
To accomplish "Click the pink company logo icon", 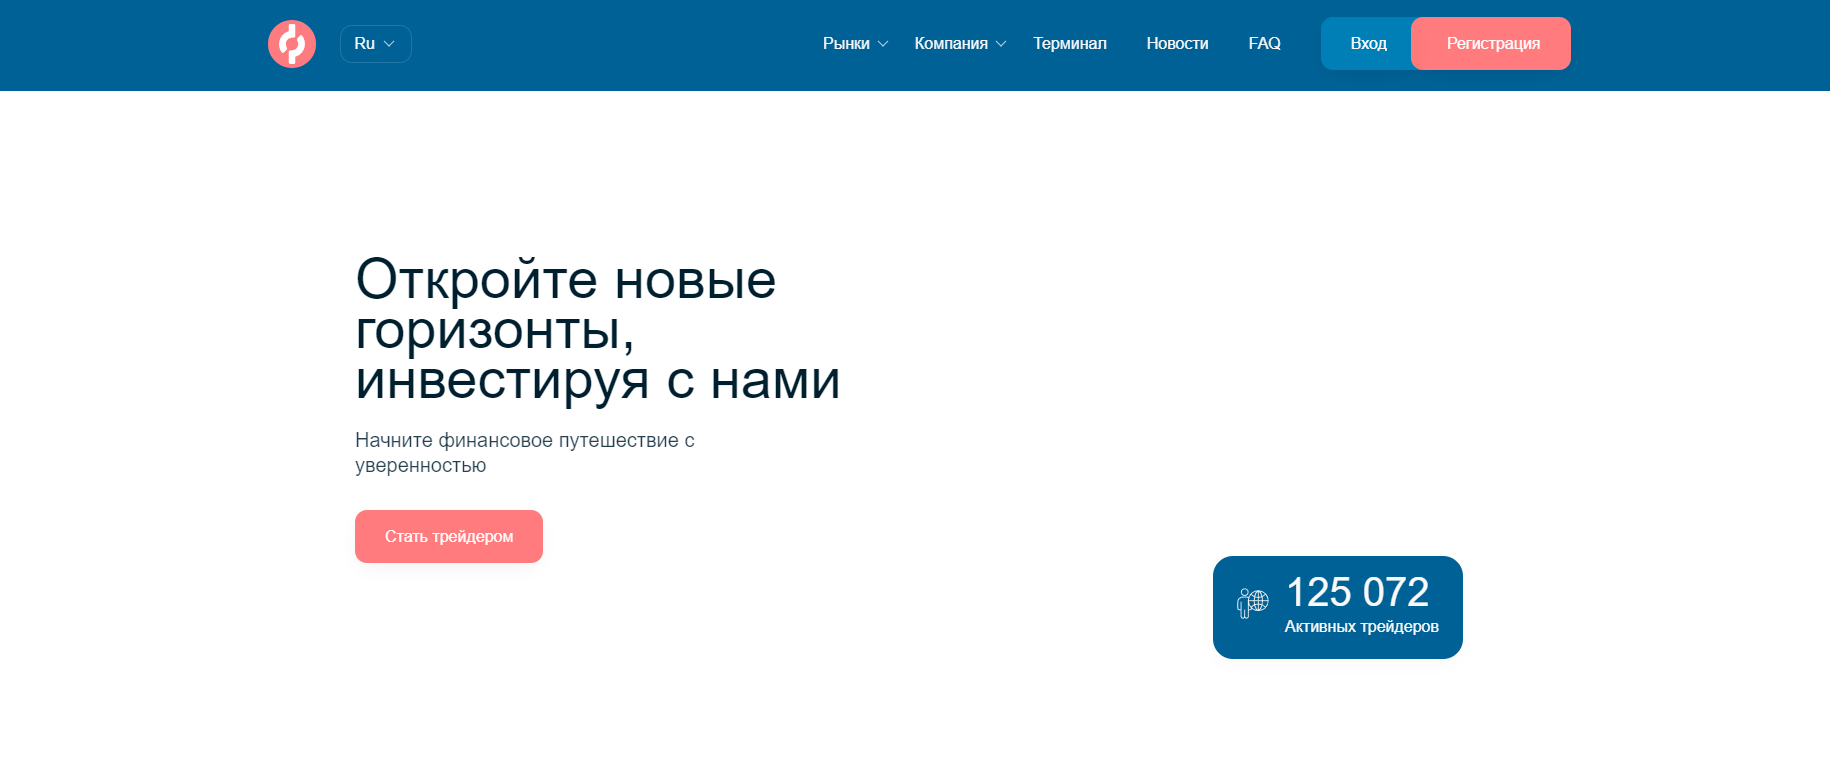I will 292,44.
